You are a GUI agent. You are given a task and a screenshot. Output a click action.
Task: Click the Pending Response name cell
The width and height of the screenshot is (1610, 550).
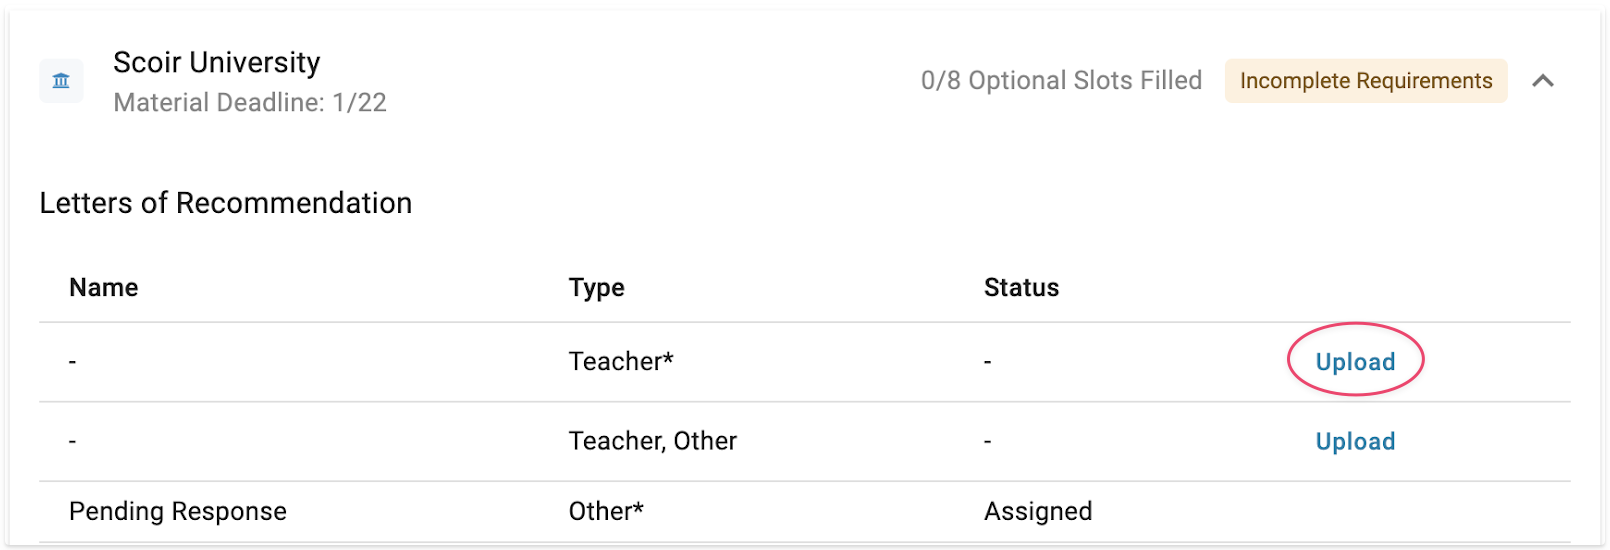click(x=178, y=512)
